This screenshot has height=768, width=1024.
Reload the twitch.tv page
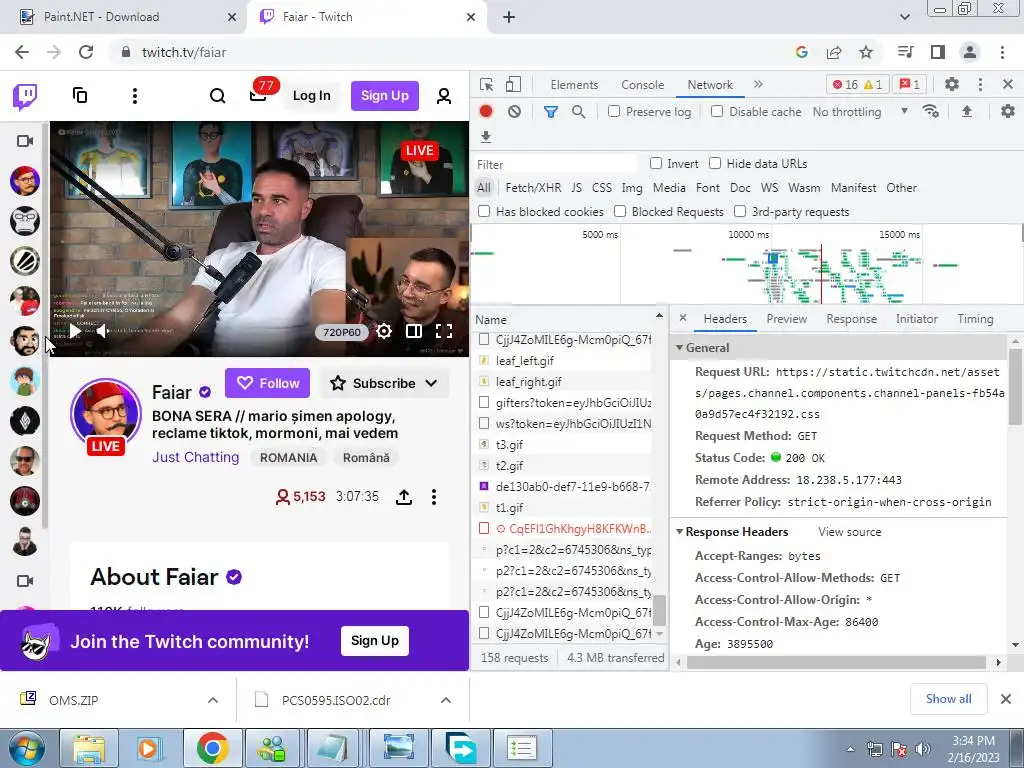[x=86, y=52]
